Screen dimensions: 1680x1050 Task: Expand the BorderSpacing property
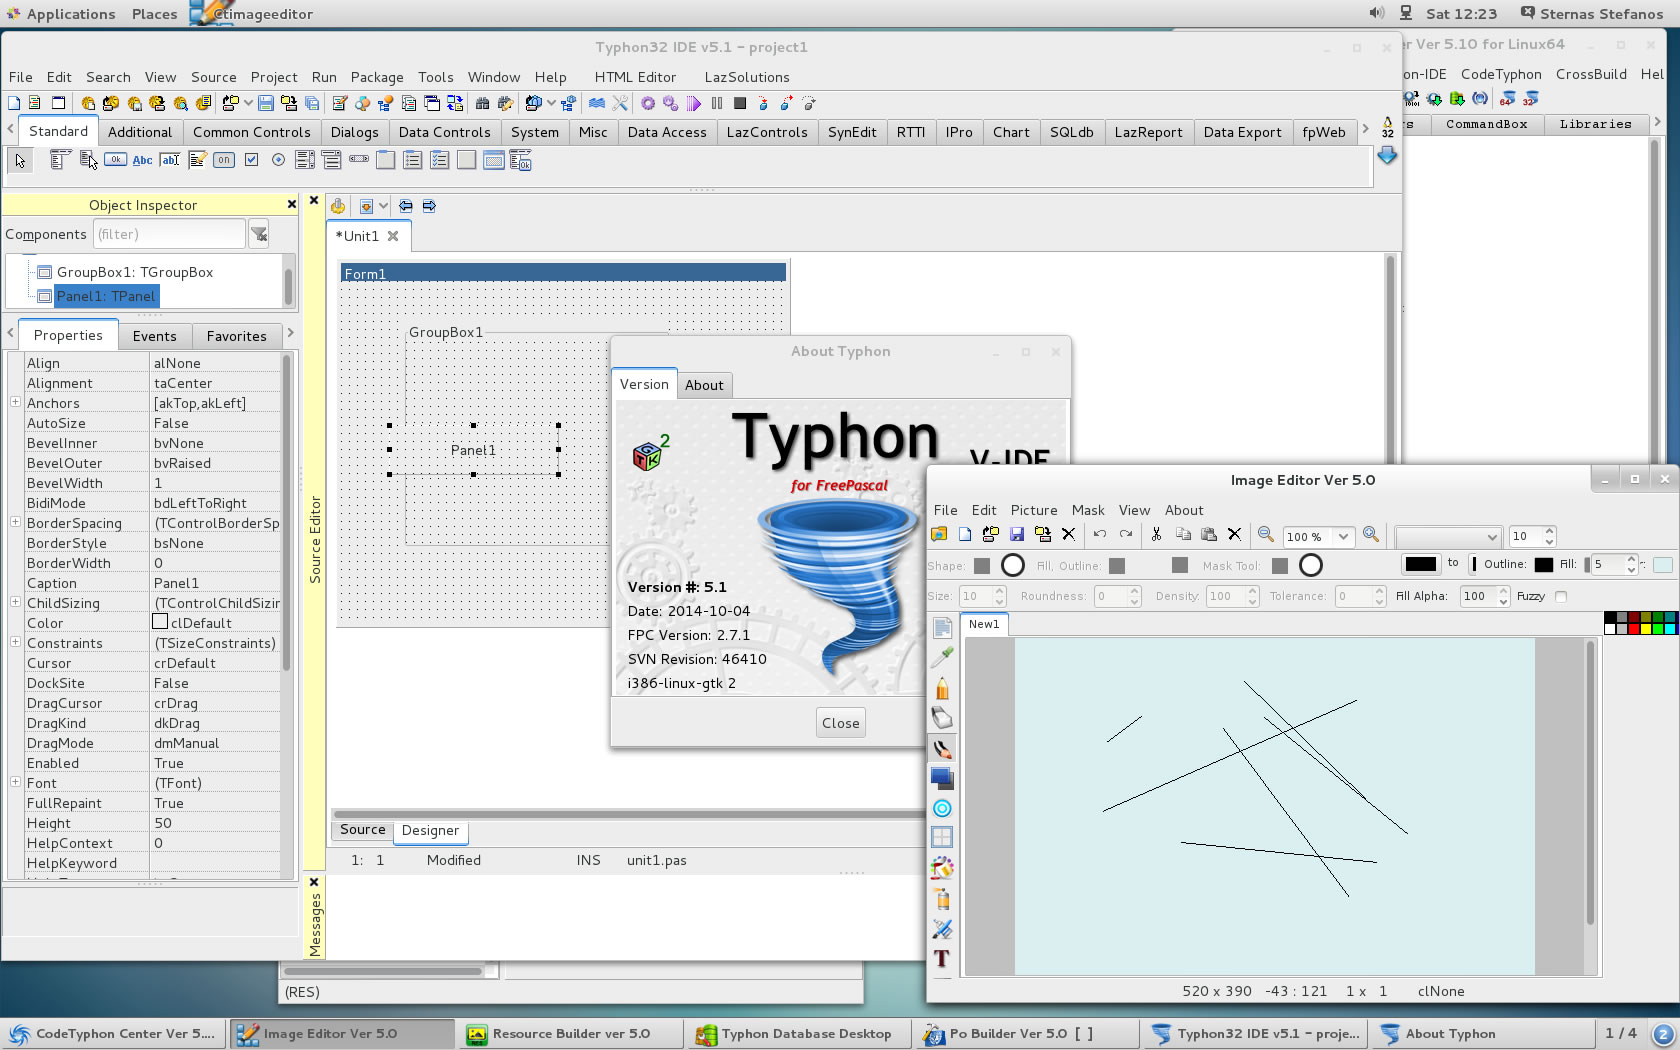15,522
